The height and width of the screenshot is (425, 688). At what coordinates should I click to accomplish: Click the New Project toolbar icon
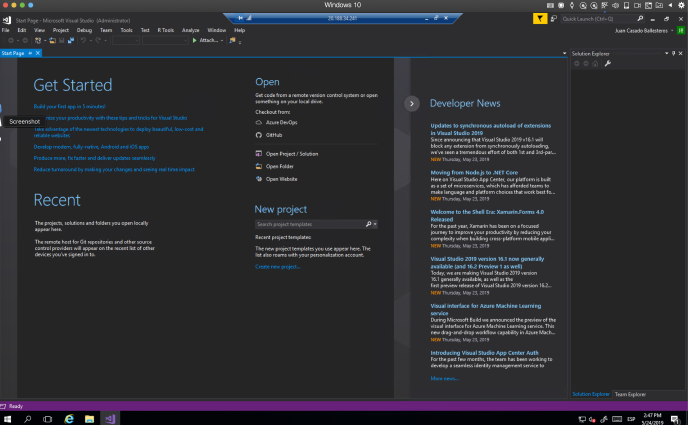38,40
